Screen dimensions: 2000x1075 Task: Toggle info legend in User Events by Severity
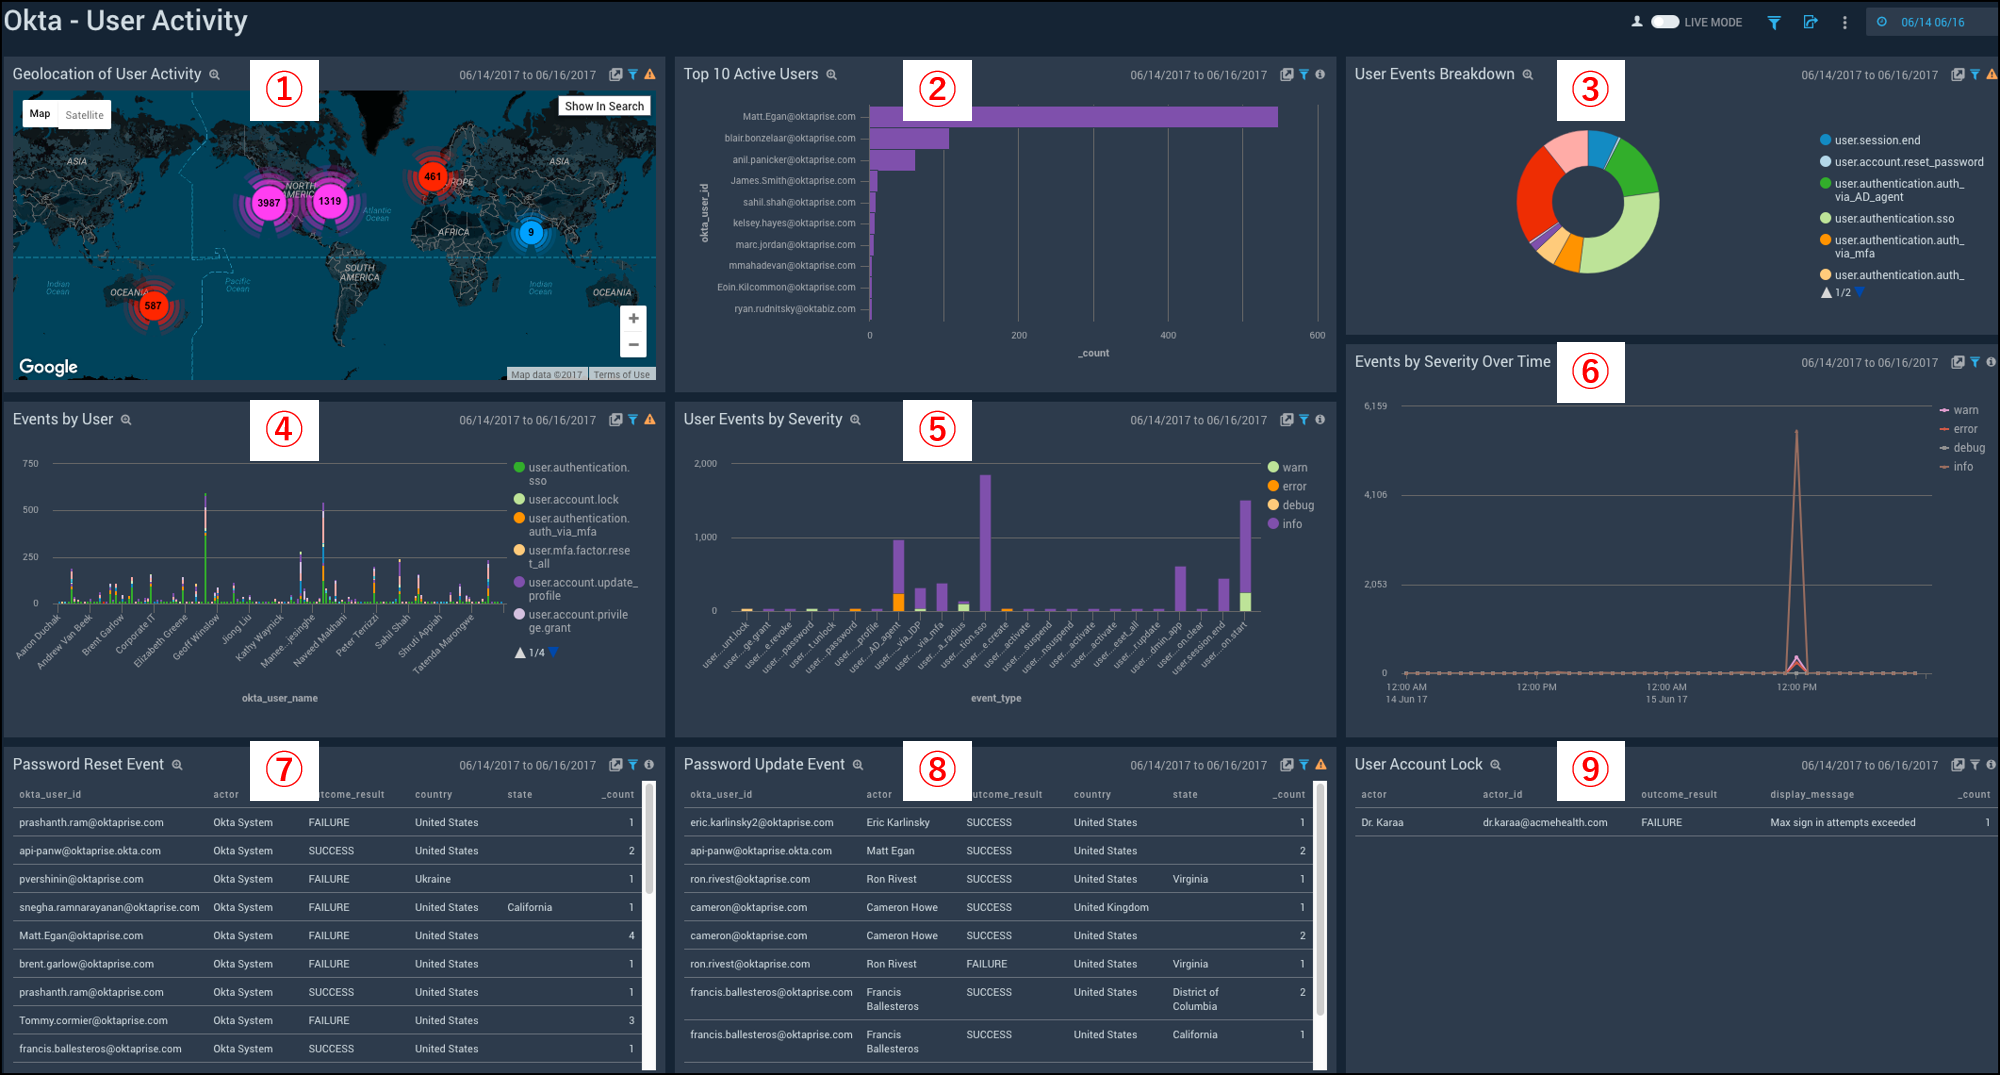coord(1285,524)
